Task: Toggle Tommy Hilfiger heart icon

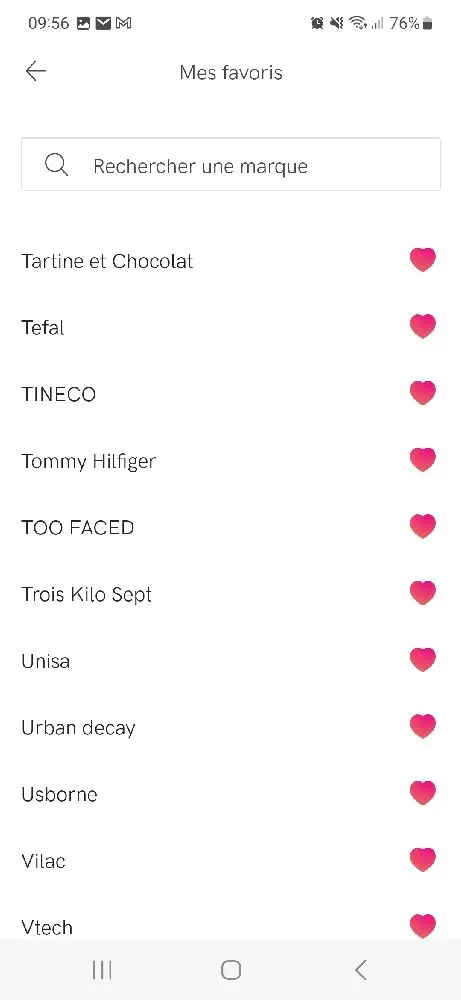Action: click(x=423, y=460)
